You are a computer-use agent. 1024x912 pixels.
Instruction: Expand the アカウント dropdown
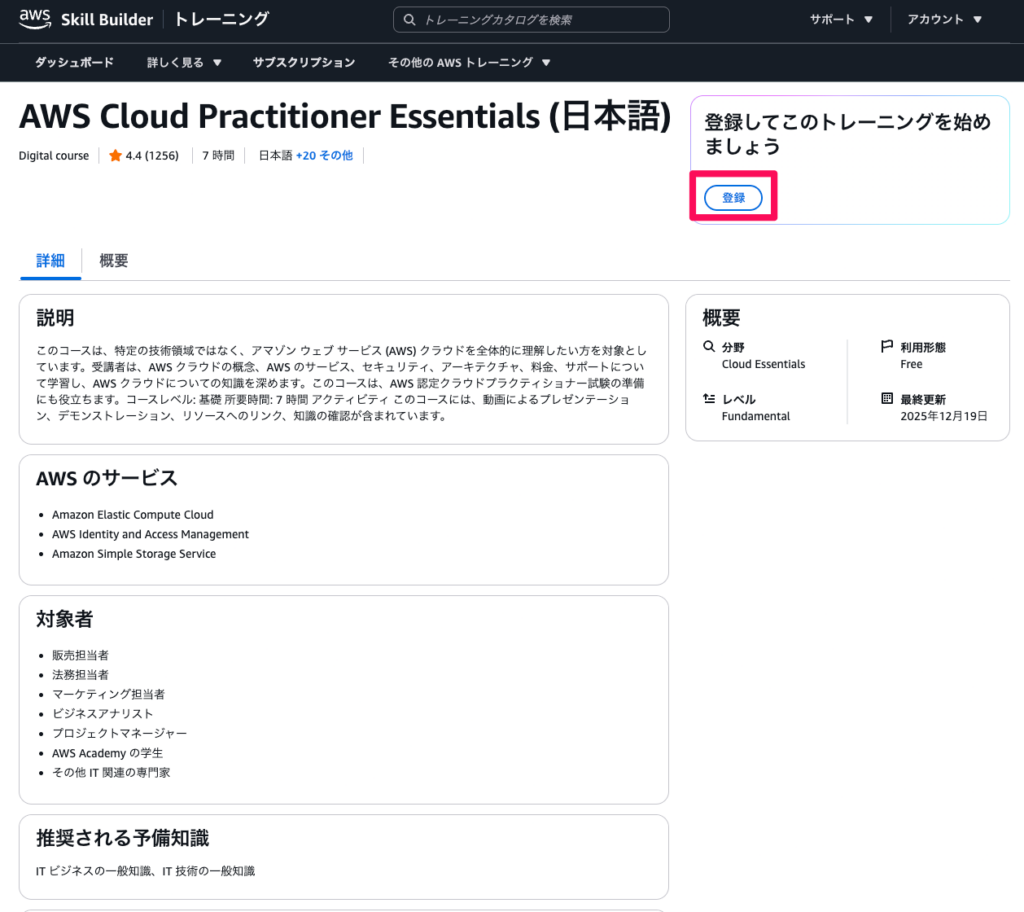pyautogui.click(x=944, y=20)
